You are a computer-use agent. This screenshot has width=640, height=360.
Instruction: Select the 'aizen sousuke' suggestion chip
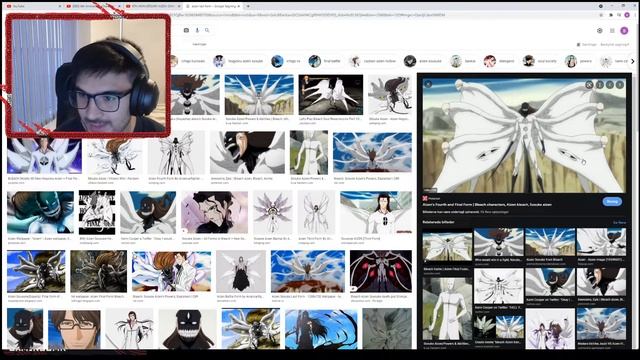click(x=424, y=61)
